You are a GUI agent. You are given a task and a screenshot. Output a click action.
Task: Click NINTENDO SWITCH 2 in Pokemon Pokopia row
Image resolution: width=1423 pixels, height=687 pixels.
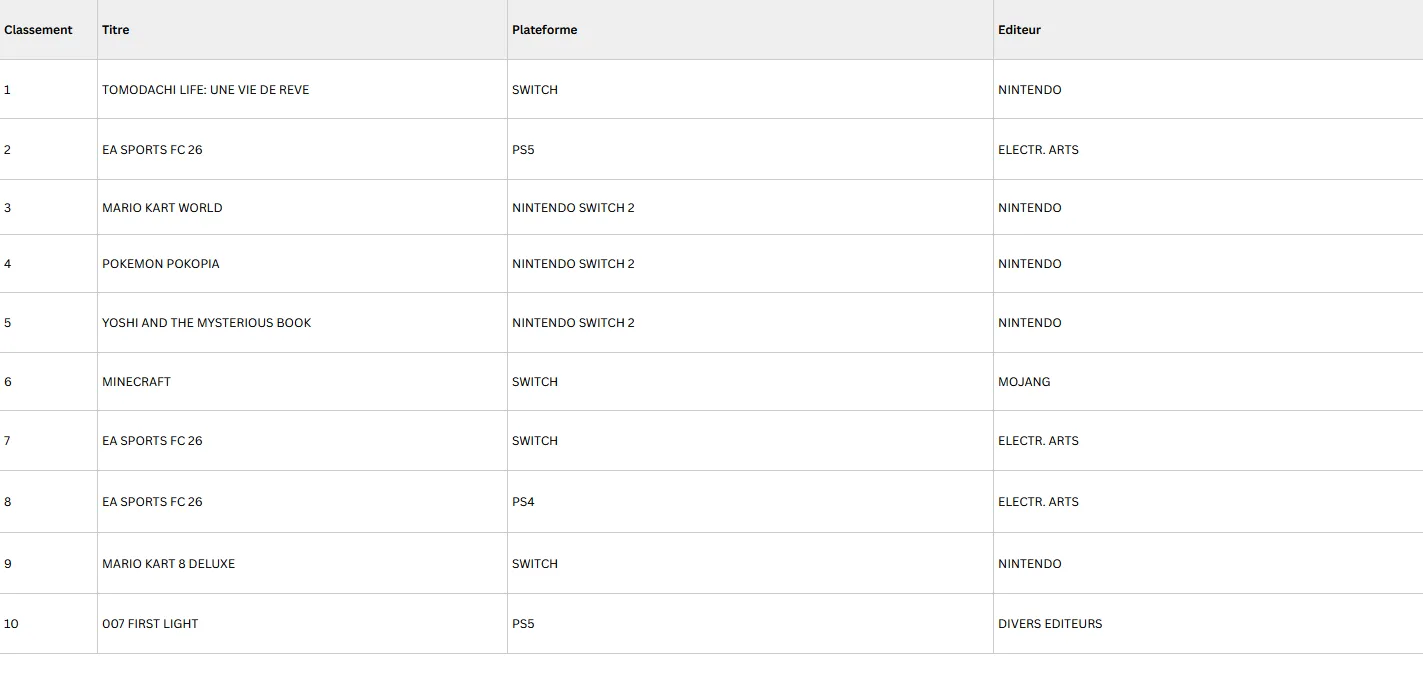coord(573,264)
